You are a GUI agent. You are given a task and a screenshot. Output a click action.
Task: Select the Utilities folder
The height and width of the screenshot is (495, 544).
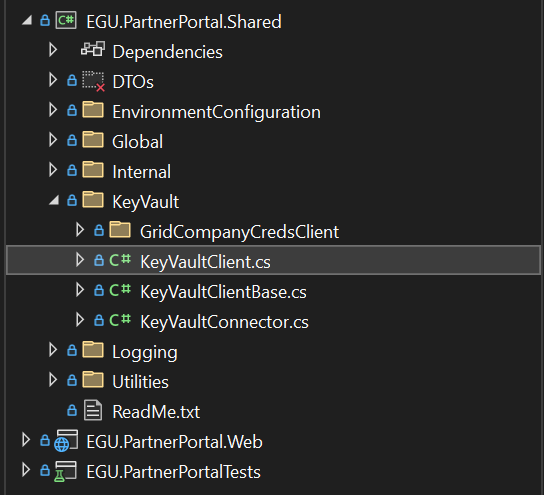tap(141, 382)
